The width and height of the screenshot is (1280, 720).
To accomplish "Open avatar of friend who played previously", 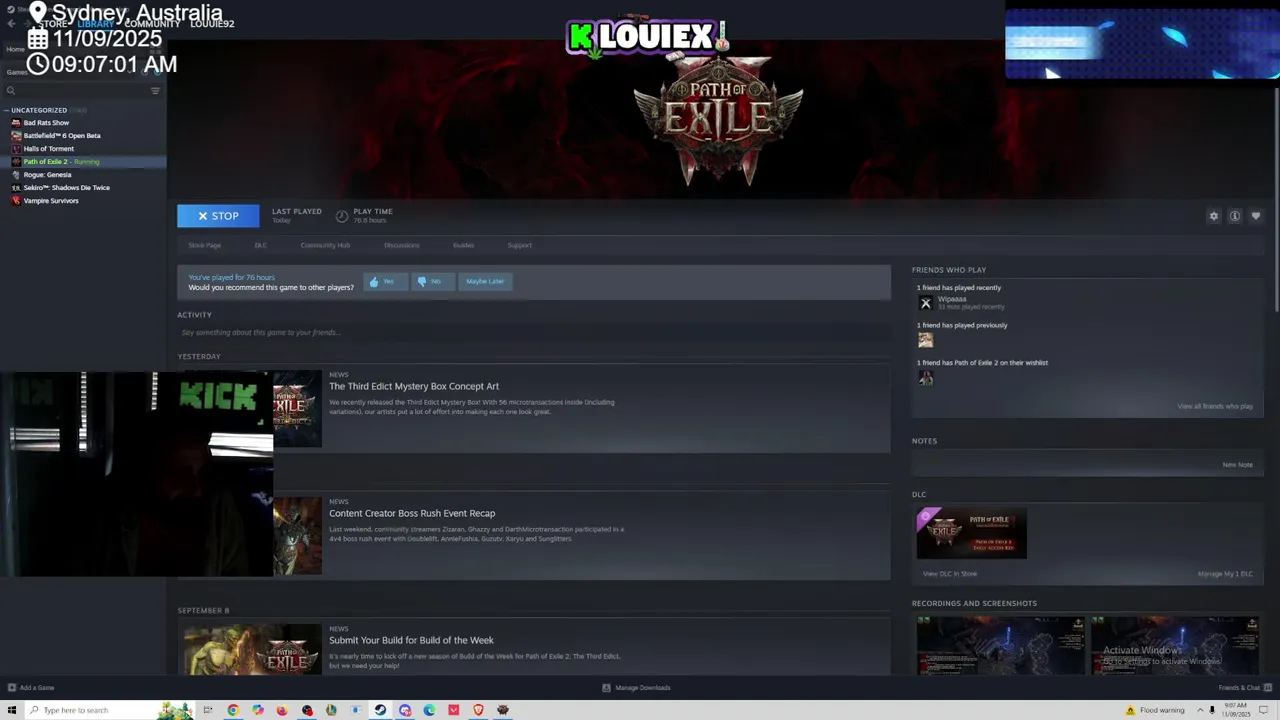I will (x=925, y=340).
